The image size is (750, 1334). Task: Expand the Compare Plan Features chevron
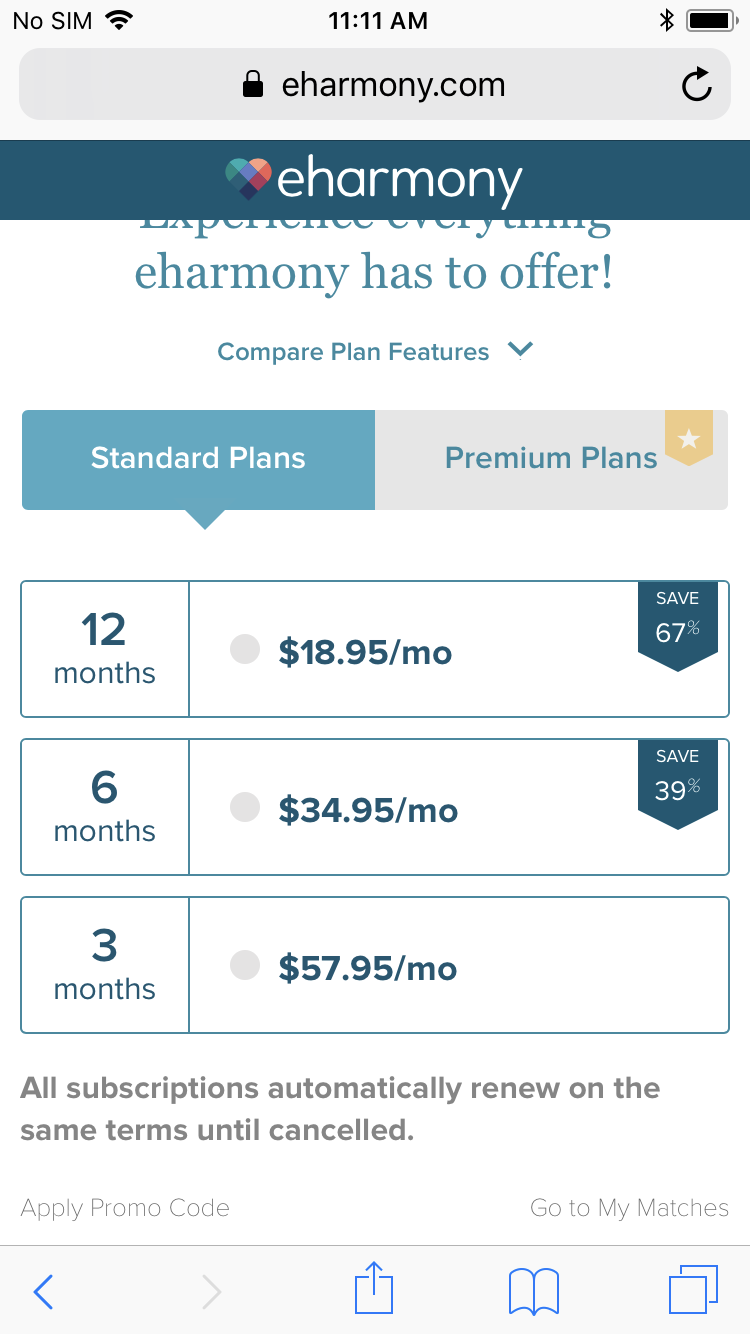point(520,350)
